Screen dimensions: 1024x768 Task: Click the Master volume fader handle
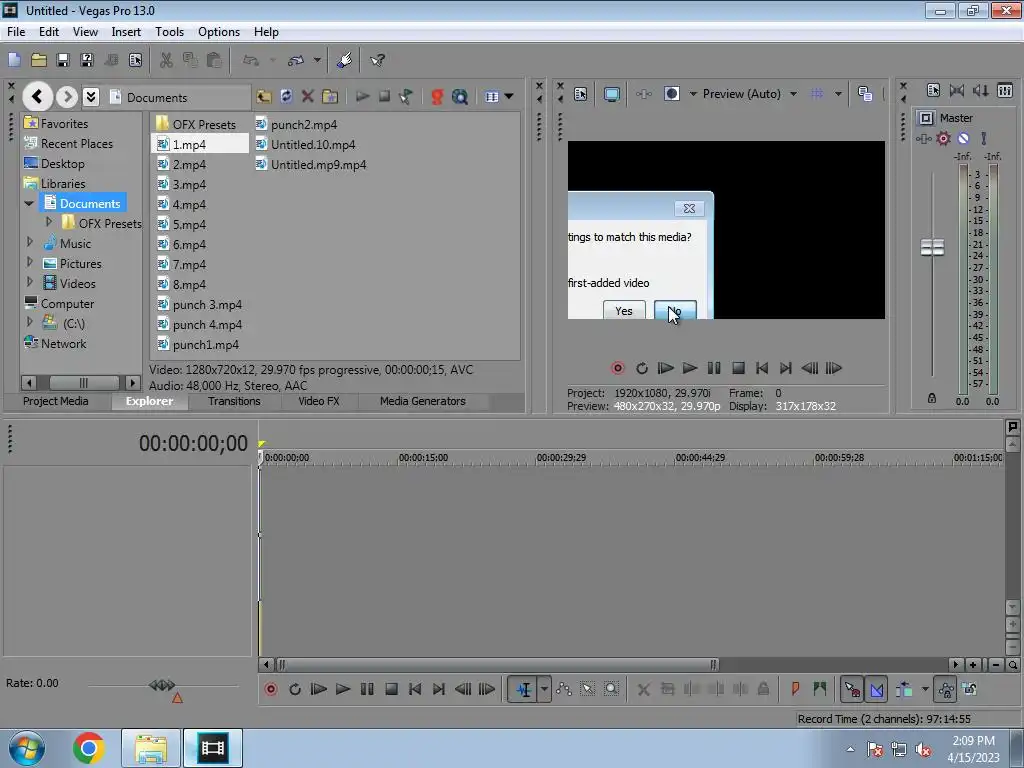pos(932,248)
